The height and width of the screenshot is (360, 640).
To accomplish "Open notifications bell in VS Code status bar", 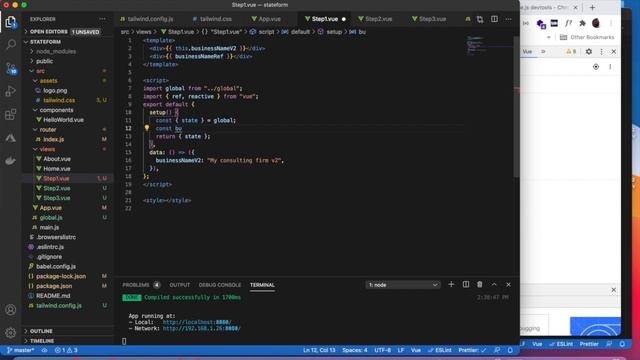I will 510,350.
